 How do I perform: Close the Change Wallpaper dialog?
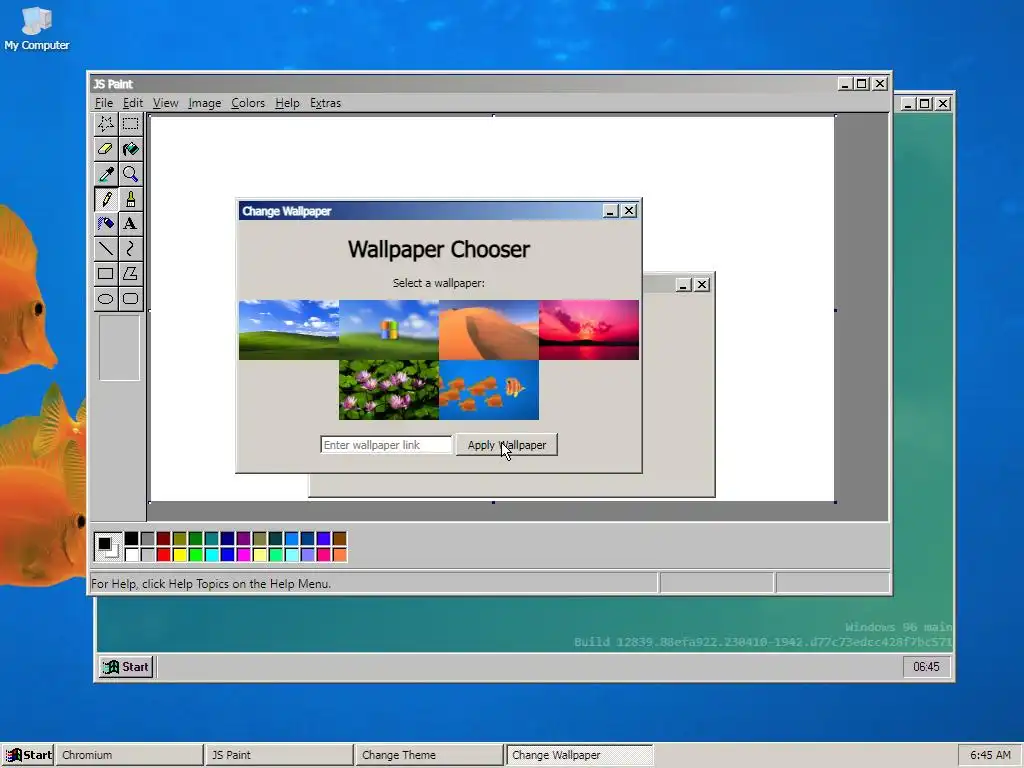(629, 211)
